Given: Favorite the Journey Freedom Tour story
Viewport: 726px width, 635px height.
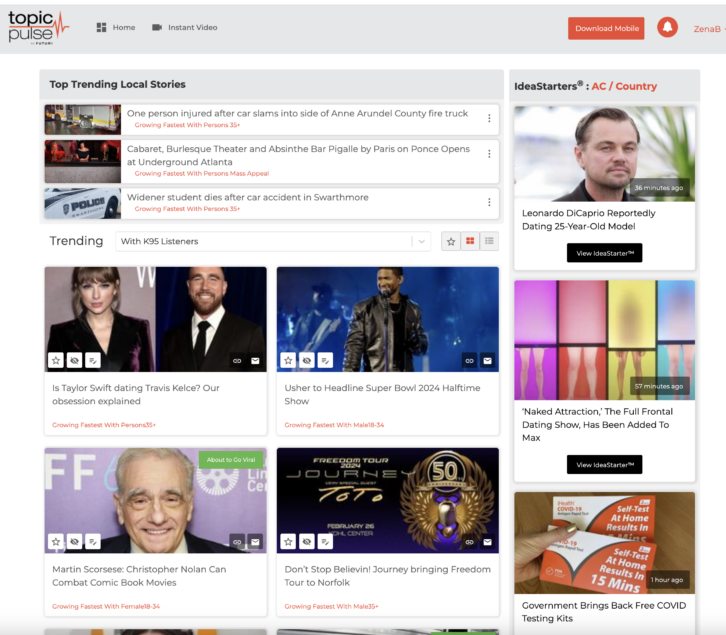Looking at the screenshot, I should (288, 541).
